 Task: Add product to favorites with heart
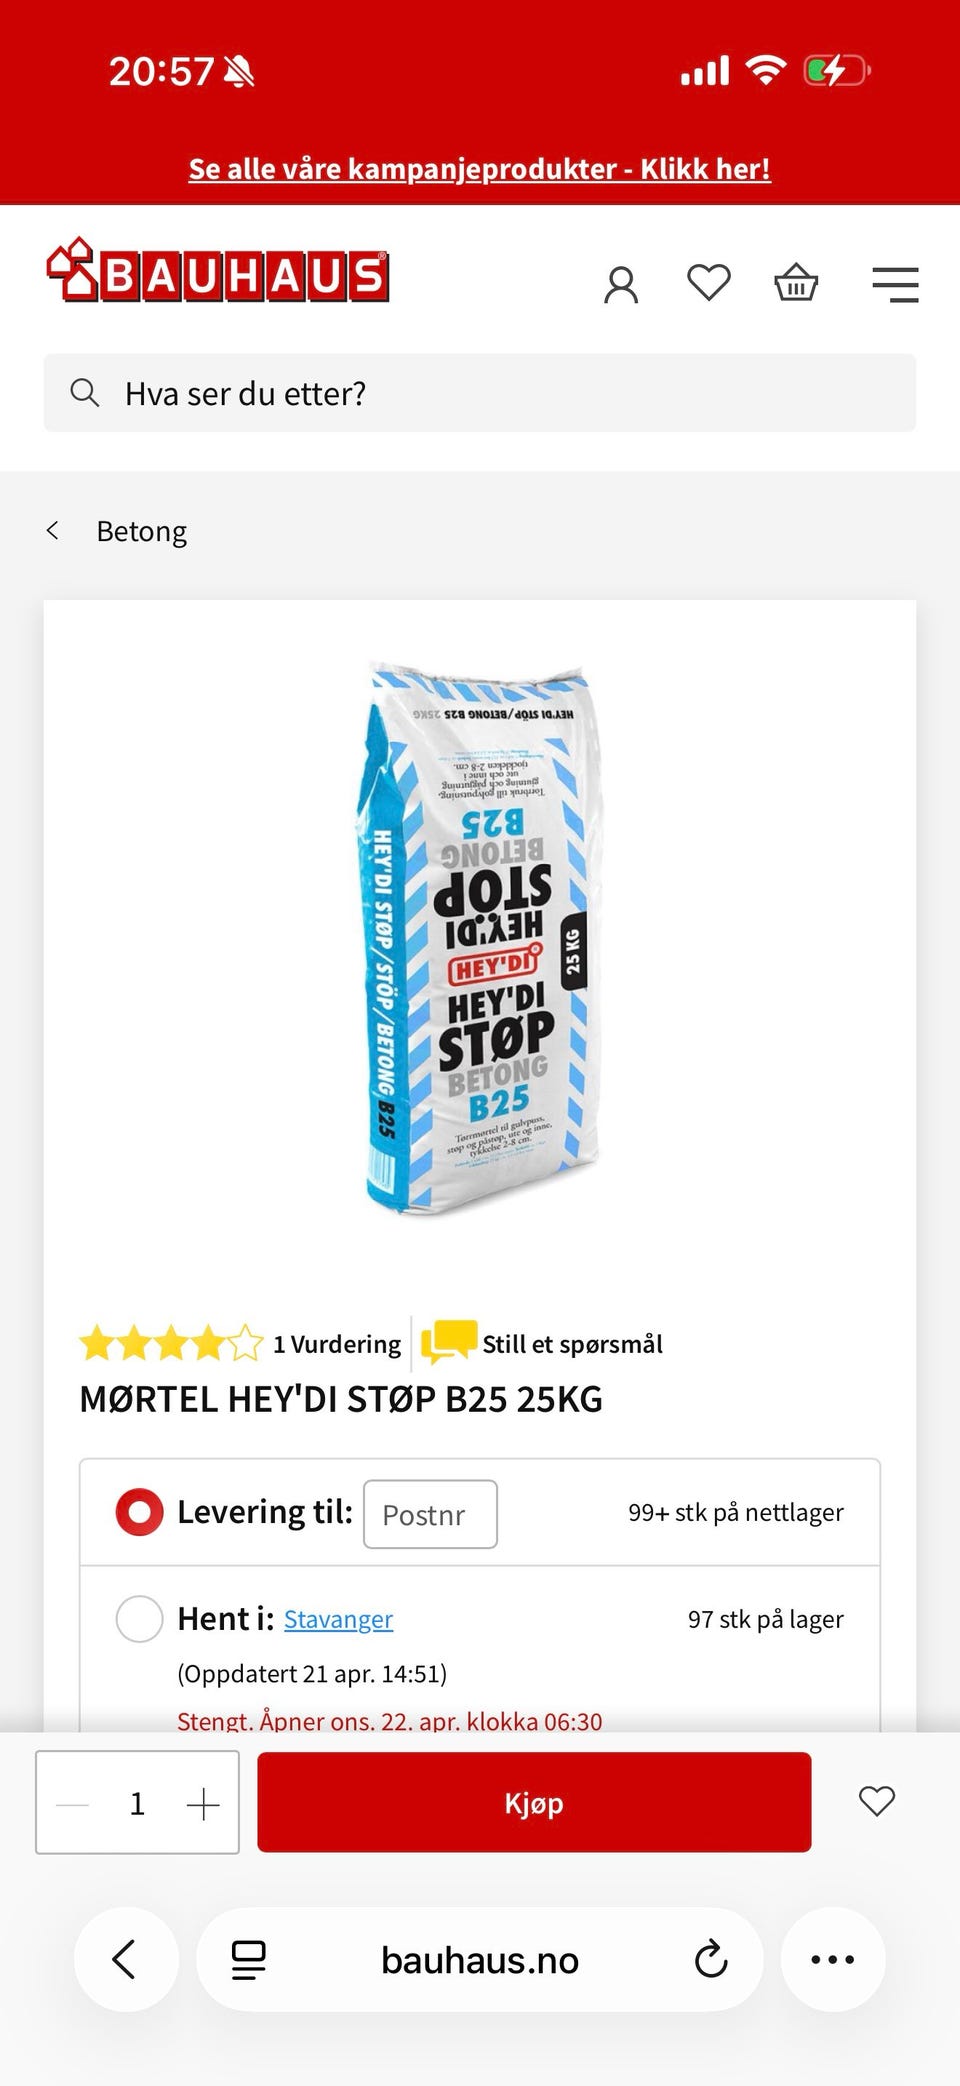click(x=877, y=1801)
